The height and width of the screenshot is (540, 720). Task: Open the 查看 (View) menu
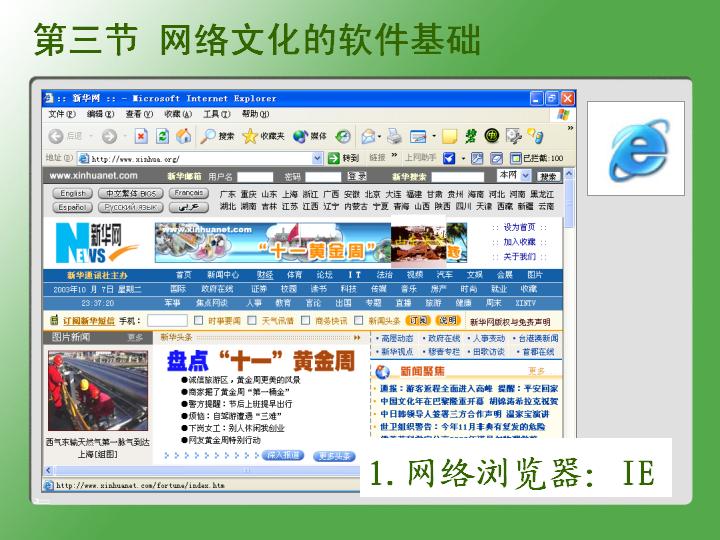point(139,114)
